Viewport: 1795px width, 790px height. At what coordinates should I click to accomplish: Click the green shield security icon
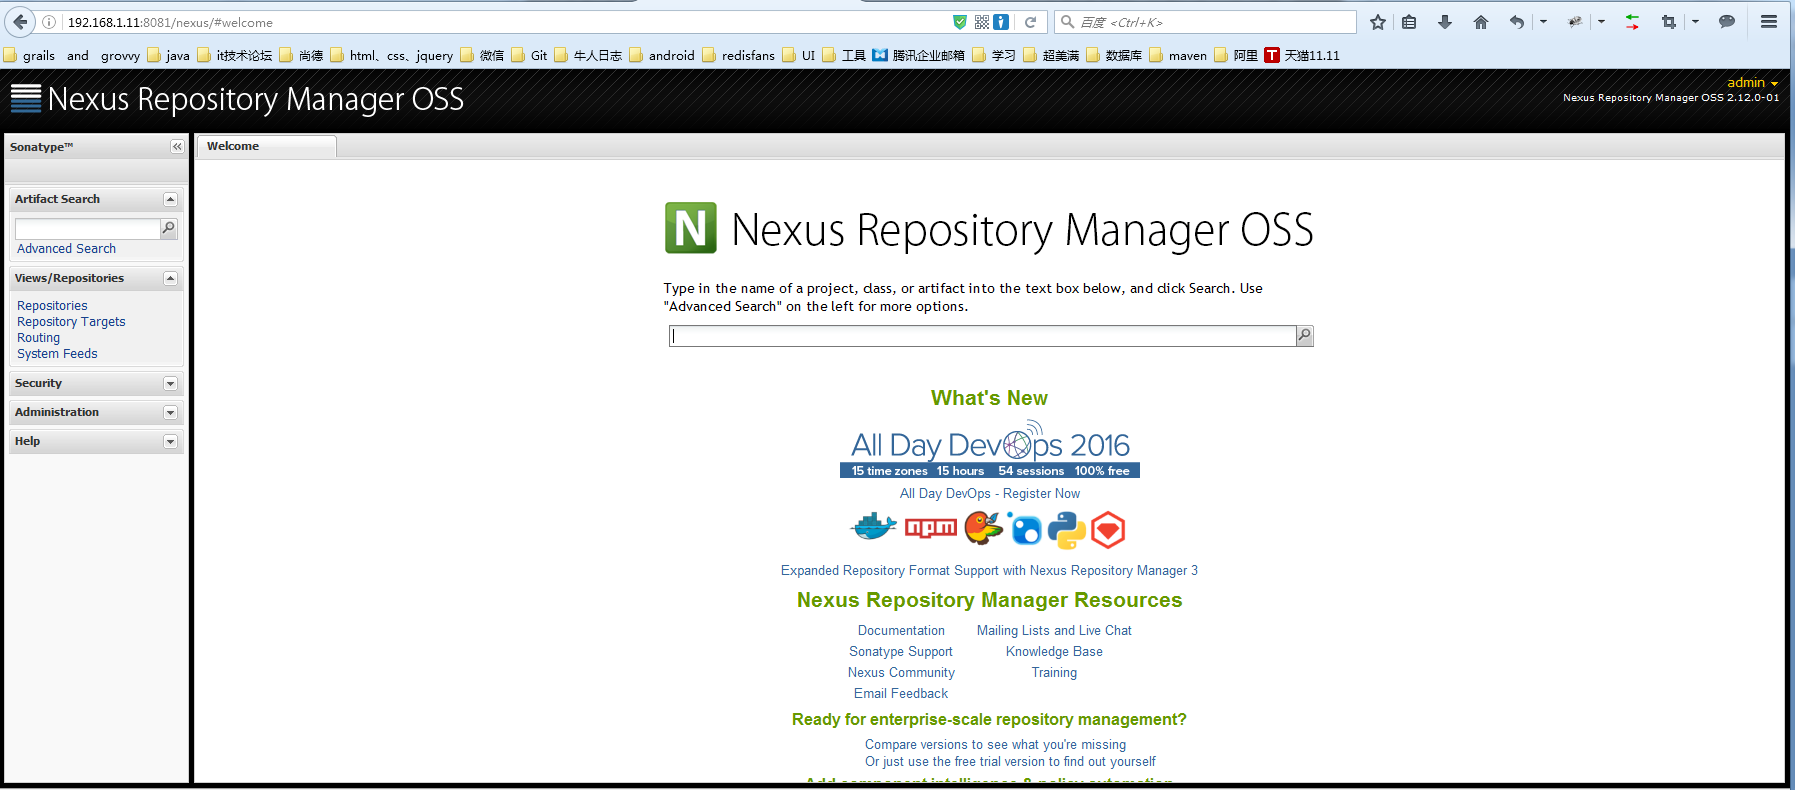click(x=960, y=22)
